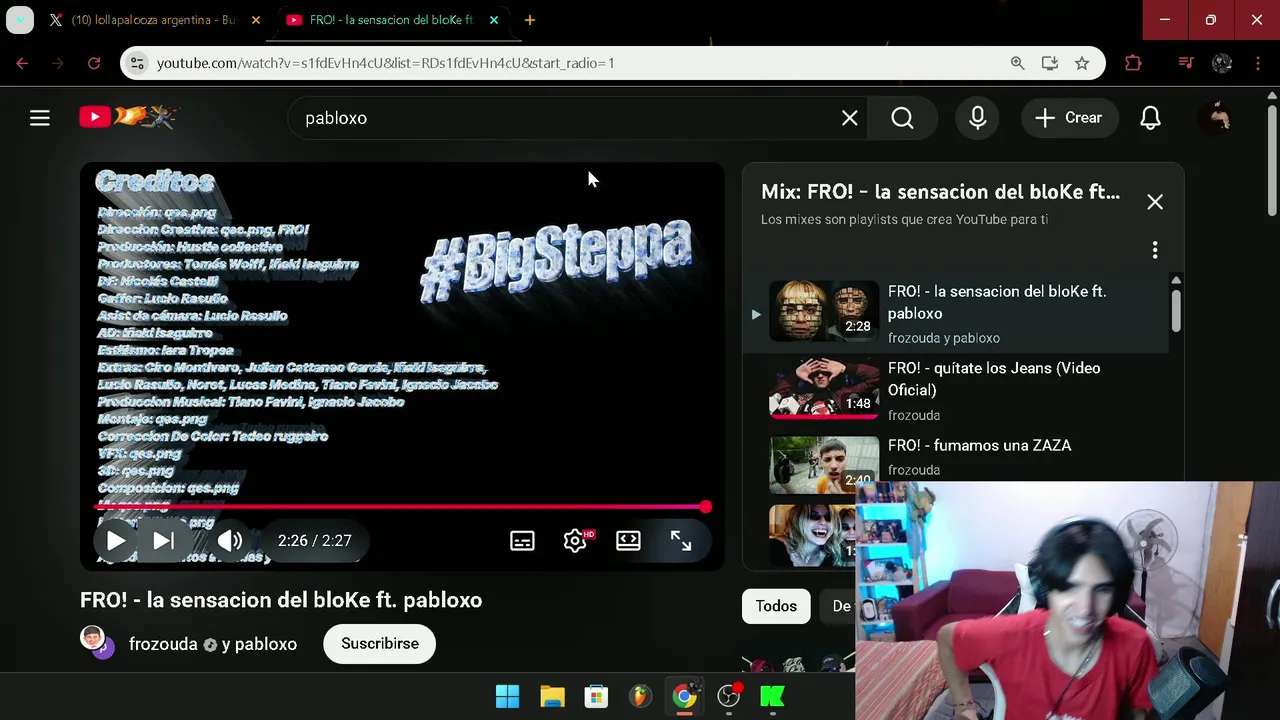
Task: Open the notifications bell
Action: pyautogui.click(x=1150, y=118)
